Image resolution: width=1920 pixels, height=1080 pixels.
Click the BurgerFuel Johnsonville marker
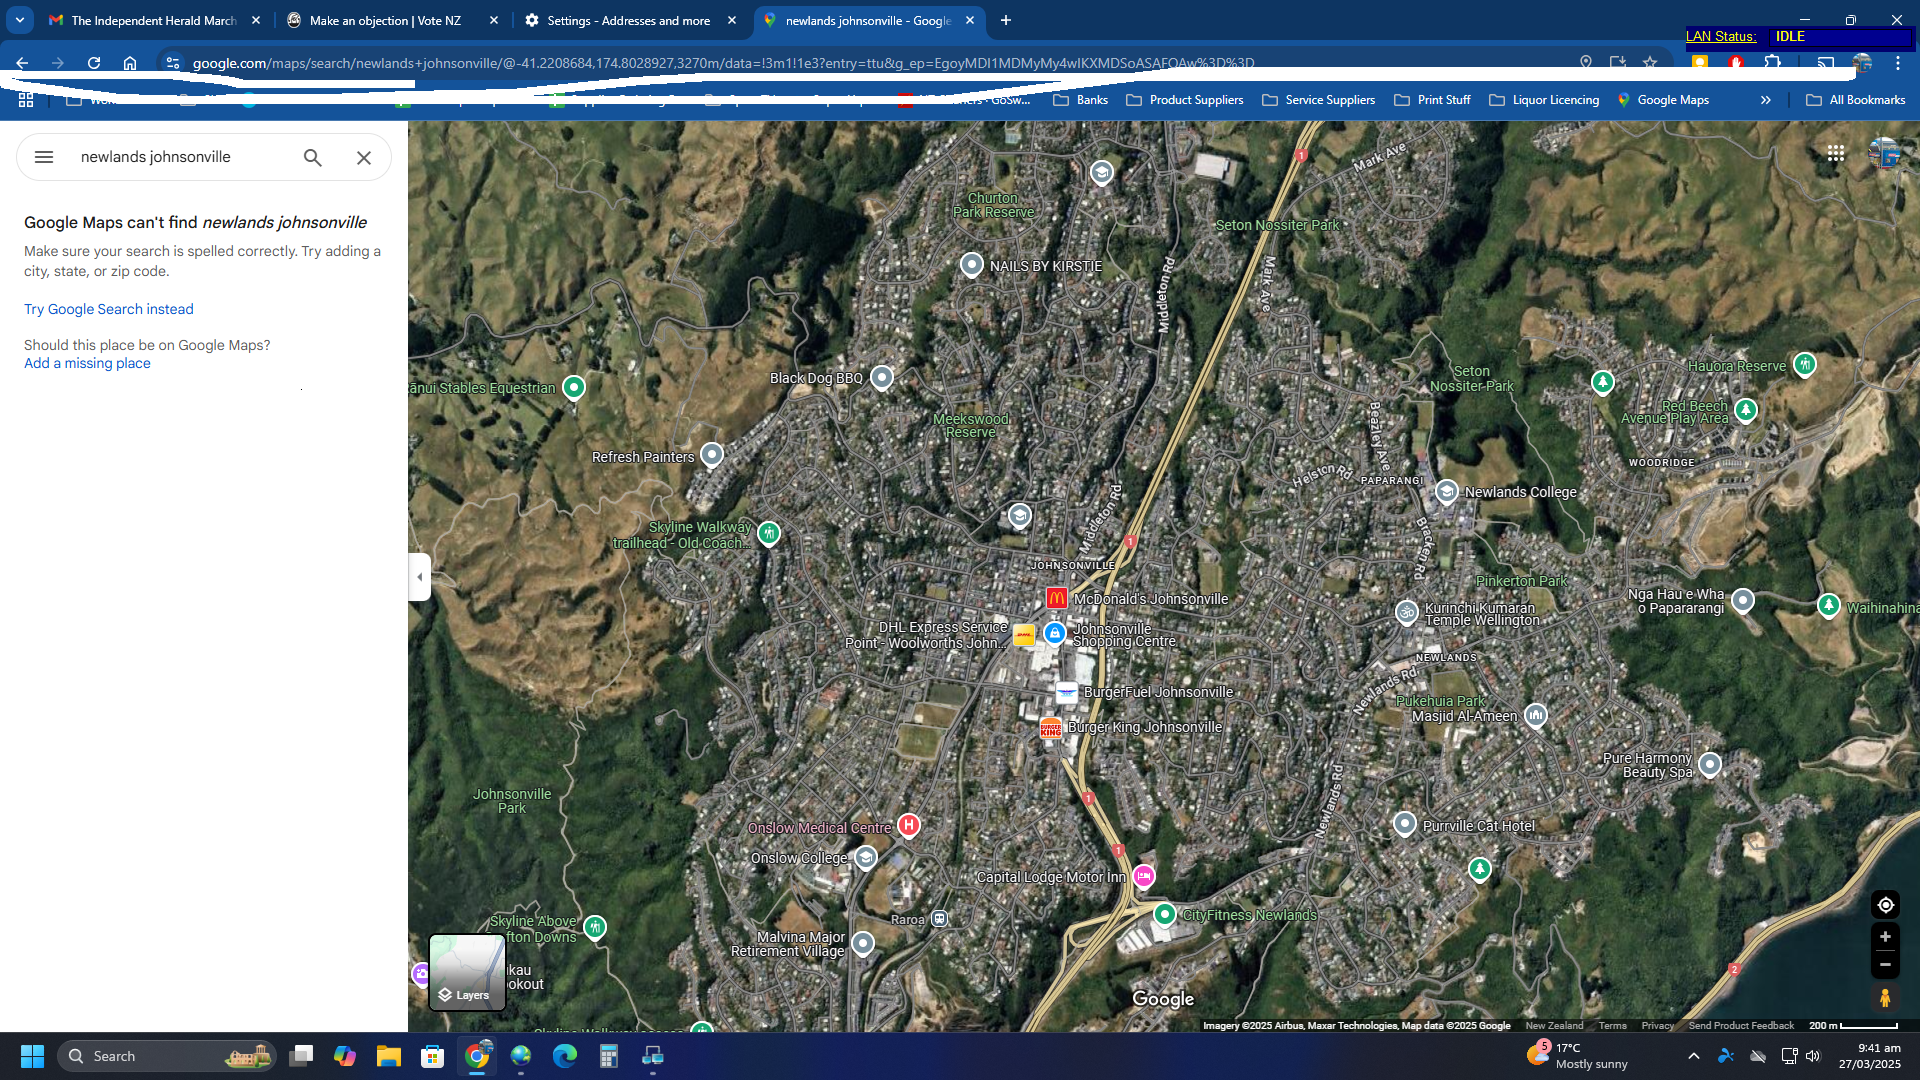click(x=1067, y=692)
